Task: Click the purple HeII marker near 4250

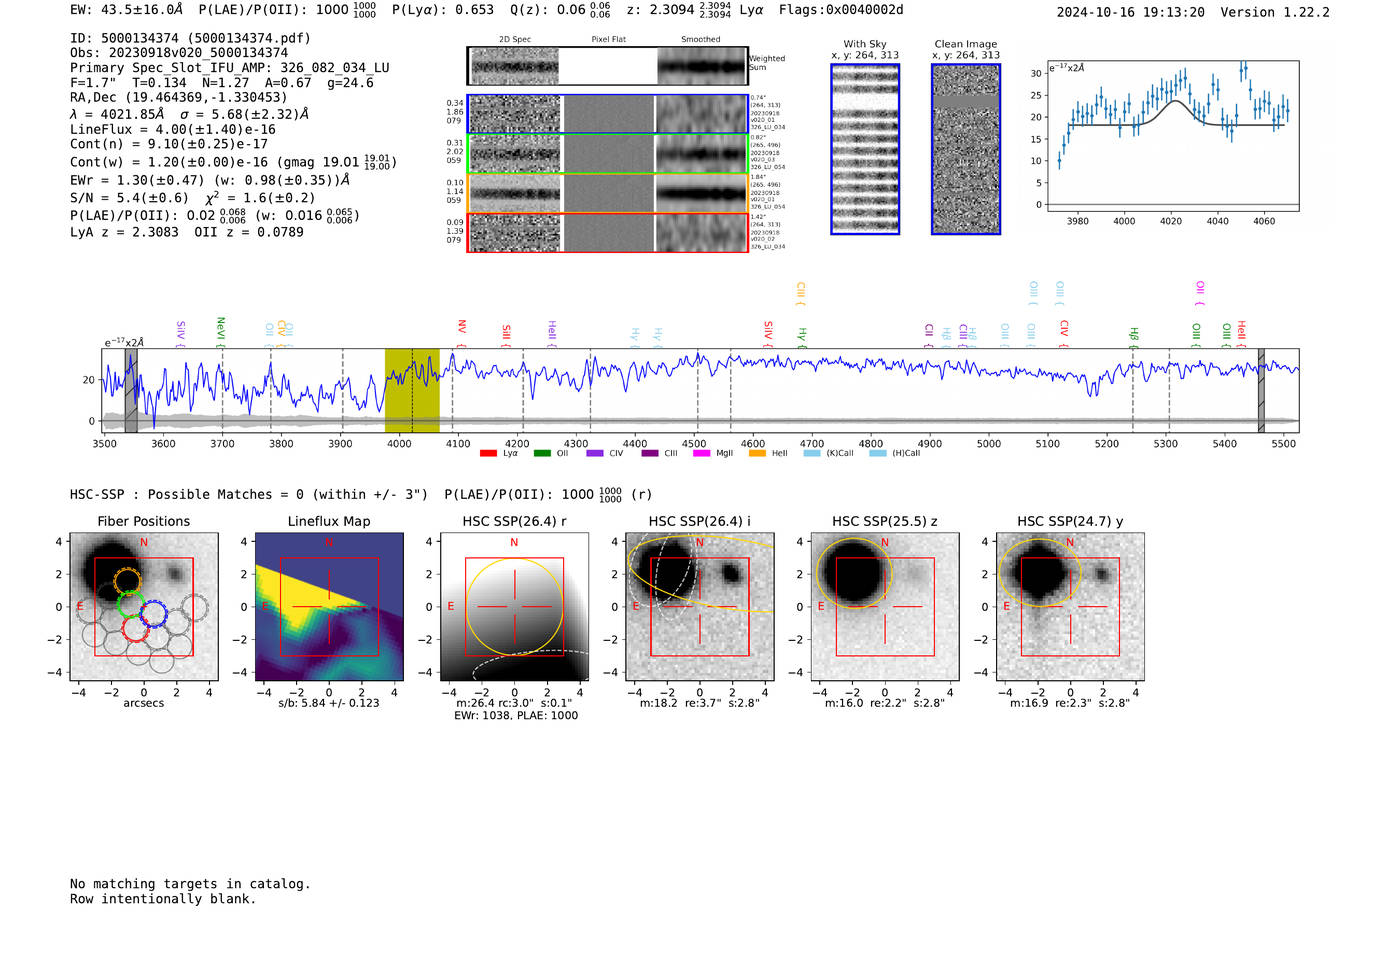Action: [x=551, y=333]
